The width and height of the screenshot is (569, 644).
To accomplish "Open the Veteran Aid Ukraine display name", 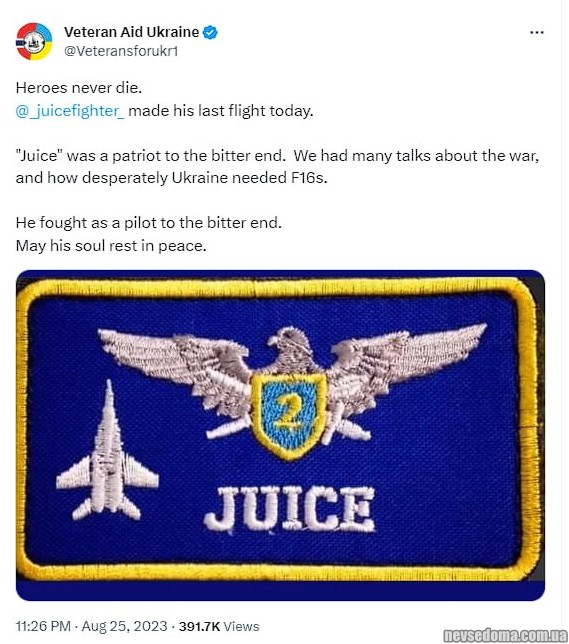I will click(131, 32).
